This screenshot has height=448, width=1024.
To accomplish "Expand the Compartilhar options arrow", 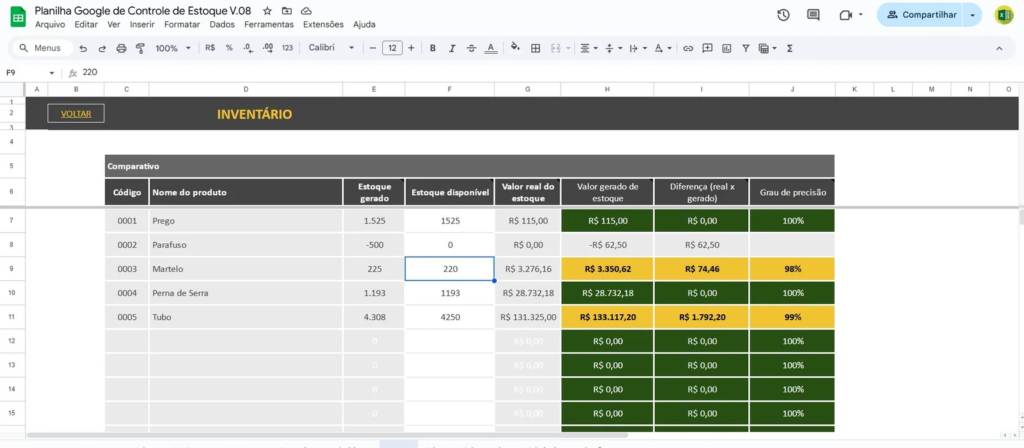I will click(x=973, y=15).
